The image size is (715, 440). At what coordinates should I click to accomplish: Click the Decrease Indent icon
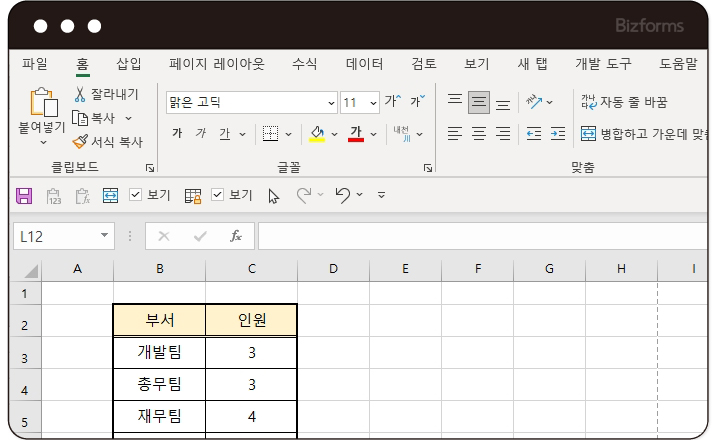click(533, 133)
